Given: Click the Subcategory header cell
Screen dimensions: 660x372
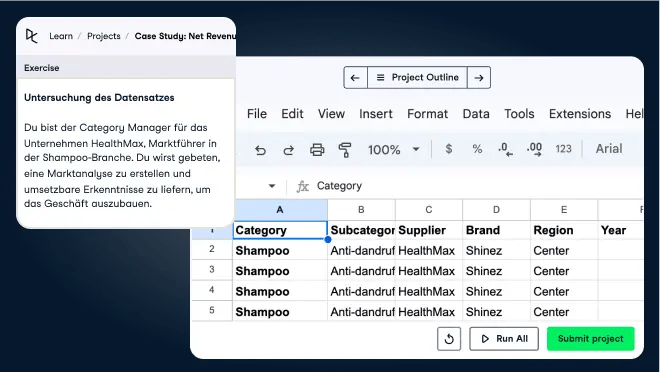Looking at the screenshot, I should 361,230.
